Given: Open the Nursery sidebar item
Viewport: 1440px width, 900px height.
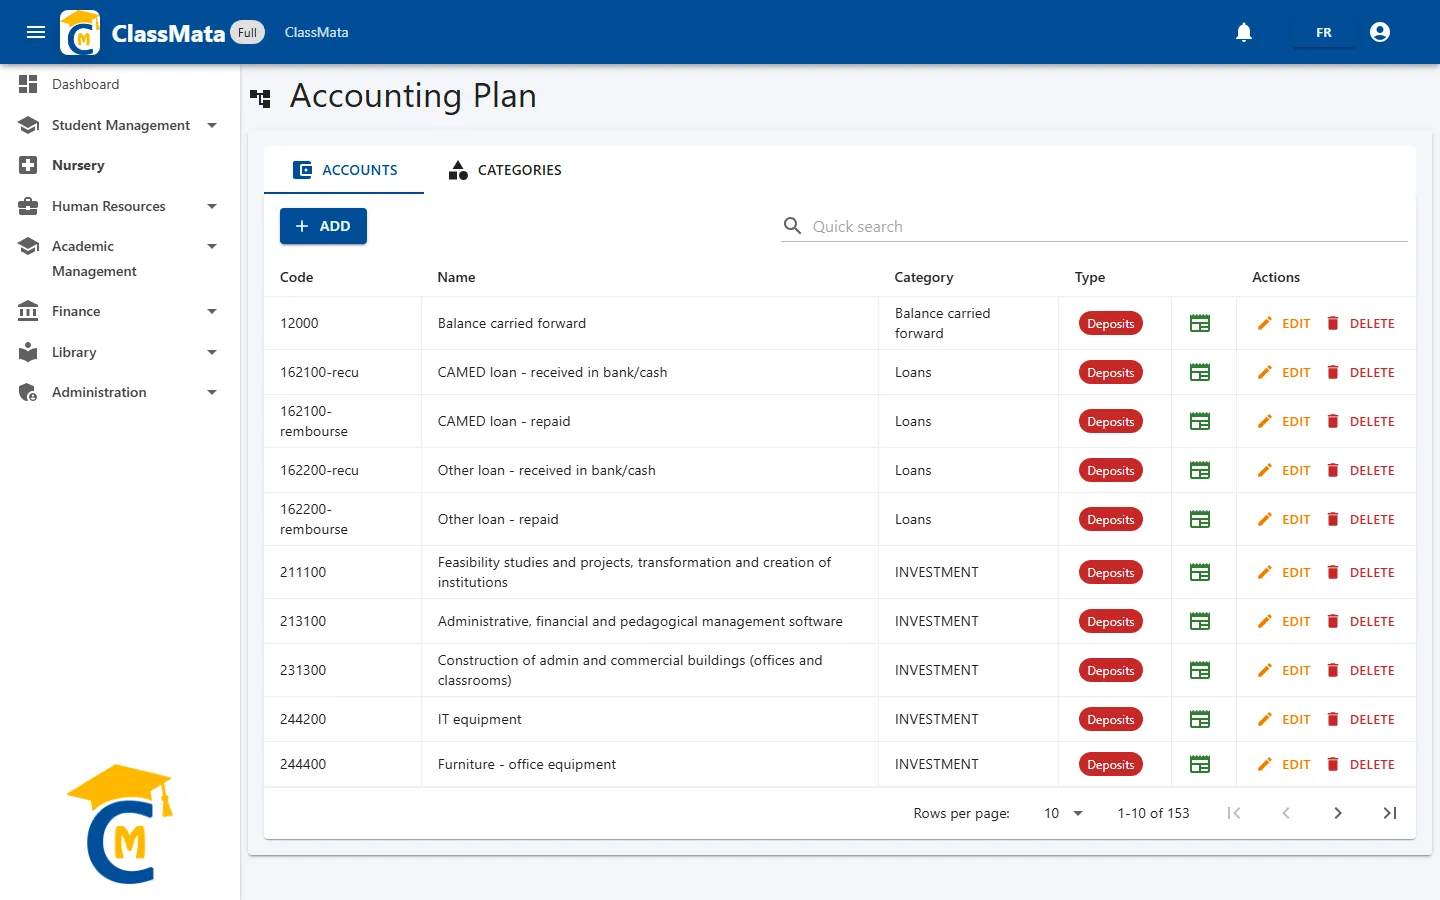Looking at the screenshot, I should point(120,166).
